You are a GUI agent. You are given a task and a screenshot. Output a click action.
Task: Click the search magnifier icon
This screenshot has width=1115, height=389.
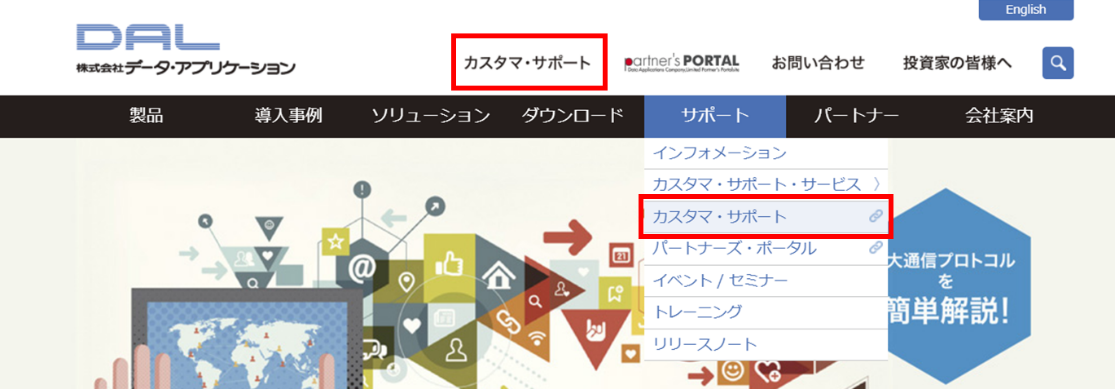[x=1058, y=63]
